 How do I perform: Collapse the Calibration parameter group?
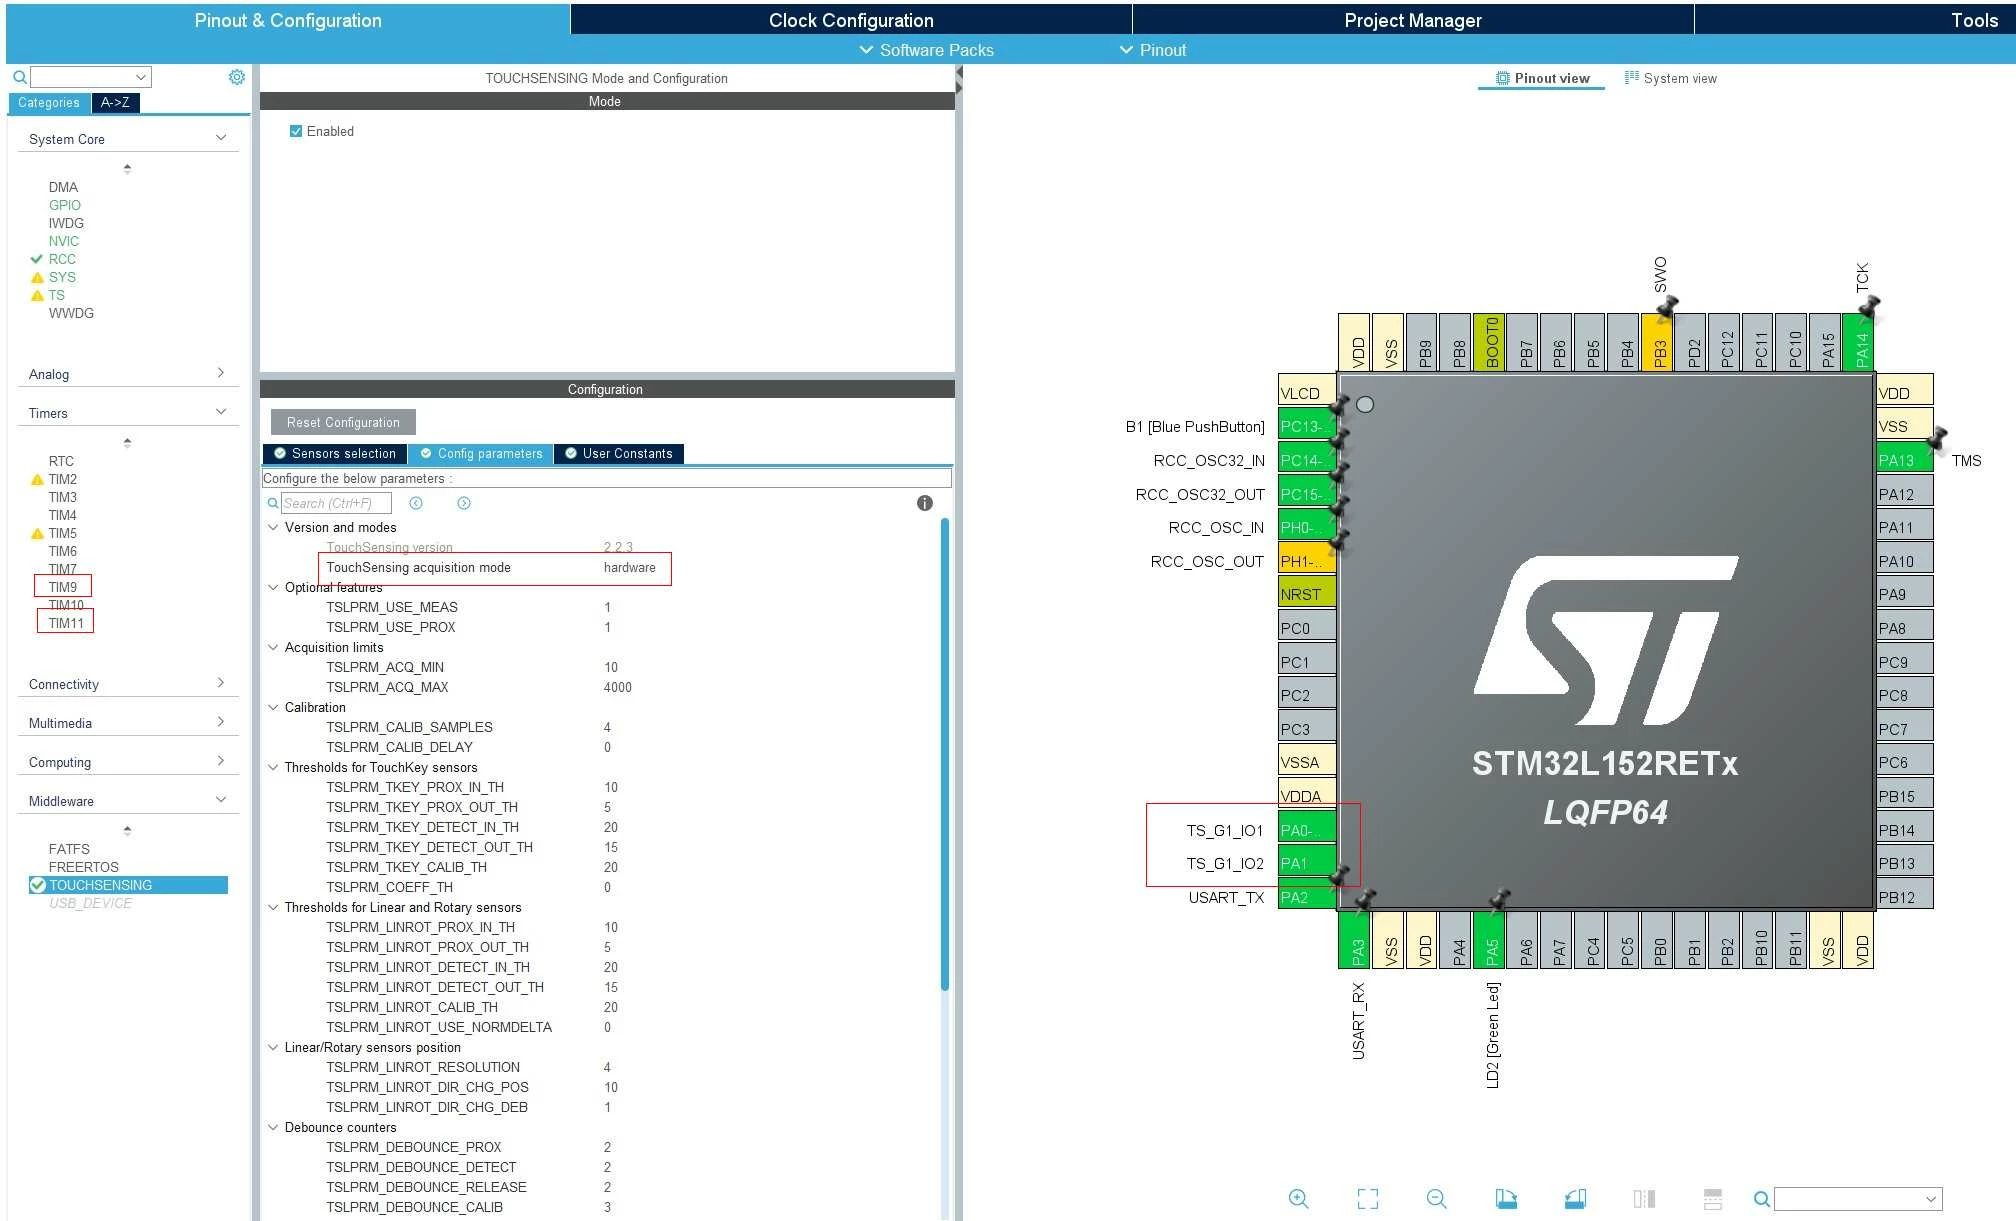coord(273,707)
